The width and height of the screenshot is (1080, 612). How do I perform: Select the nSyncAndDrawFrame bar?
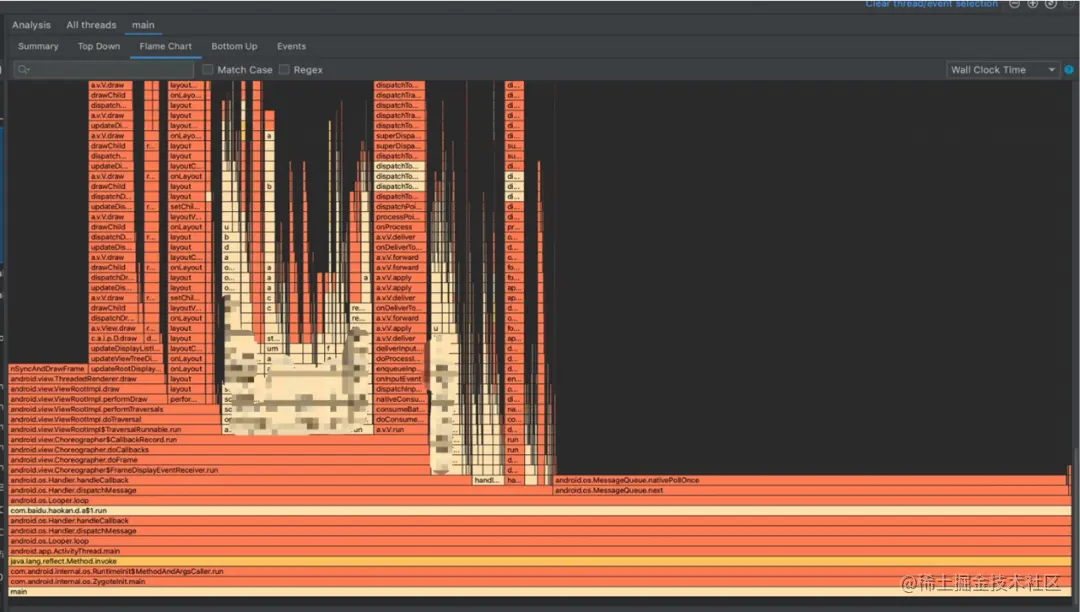click(x=48, y=369)
